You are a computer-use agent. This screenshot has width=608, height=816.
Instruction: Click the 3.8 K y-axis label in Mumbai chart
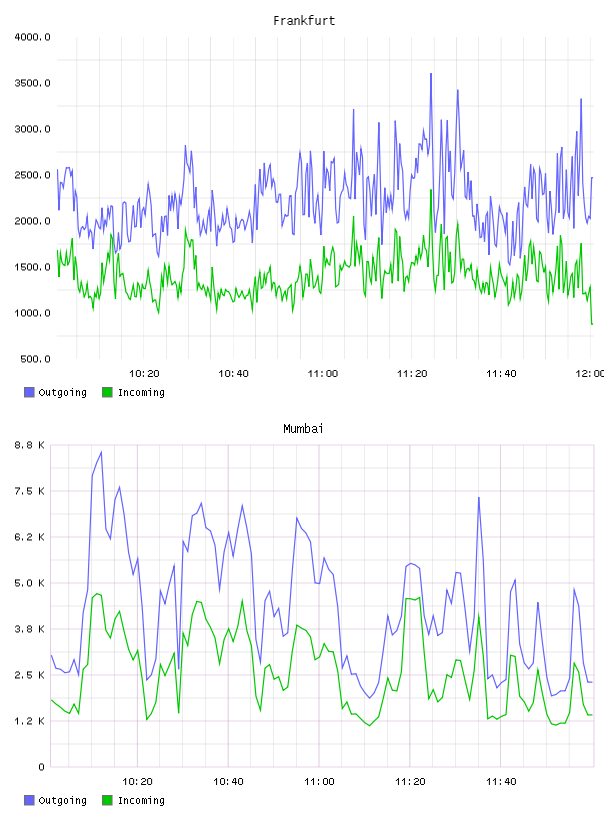tap(30, 629)
